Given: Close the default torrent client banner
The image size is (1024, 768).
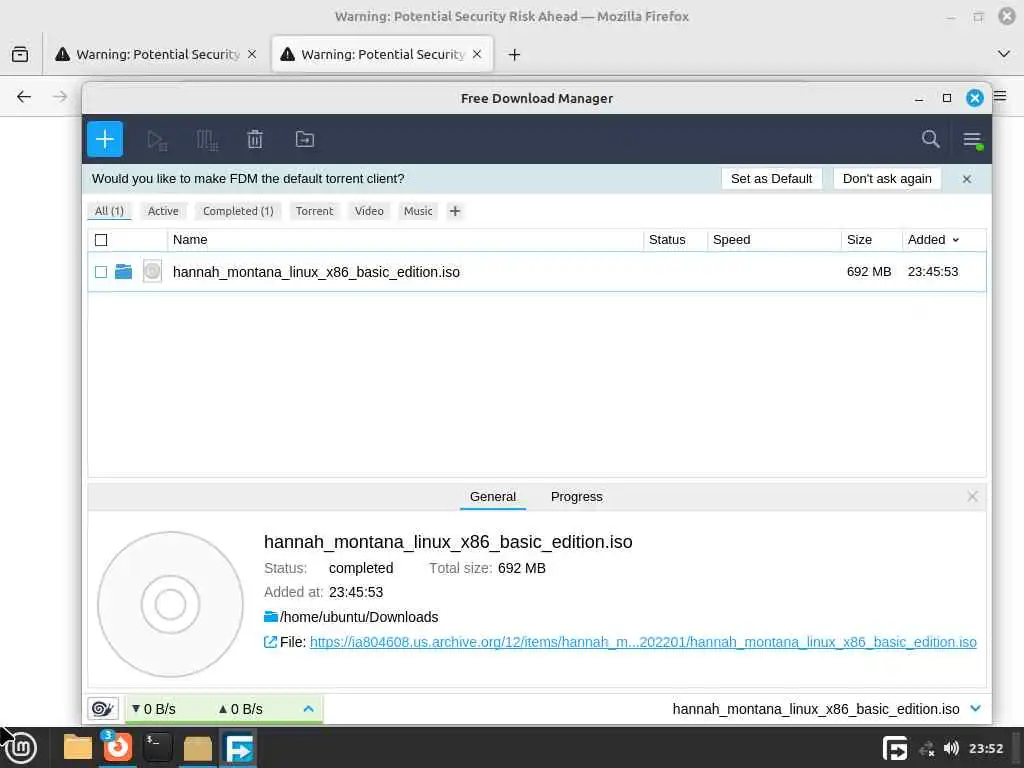Looking at the screenshot, I should point(967,179).
